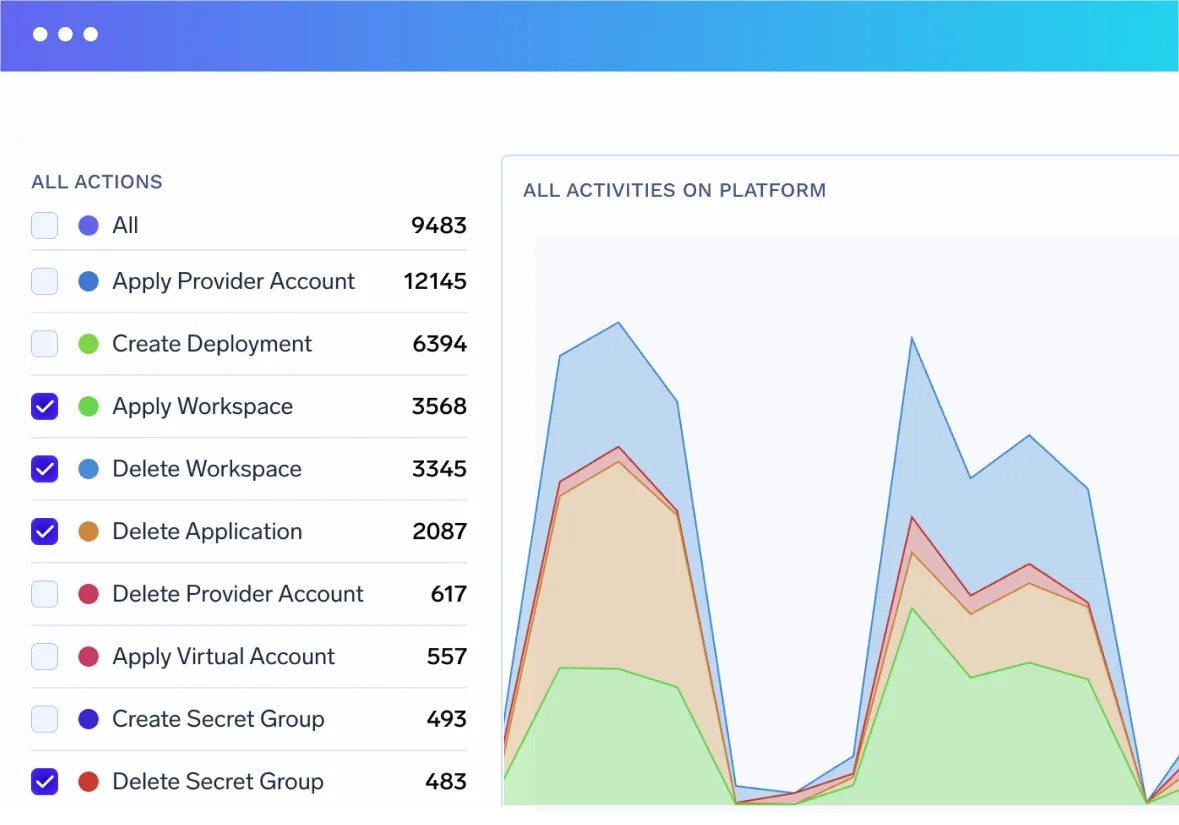Click the 12145 count value
Image resolution: width=1179 pixels, height=825 pixels.
435,282
